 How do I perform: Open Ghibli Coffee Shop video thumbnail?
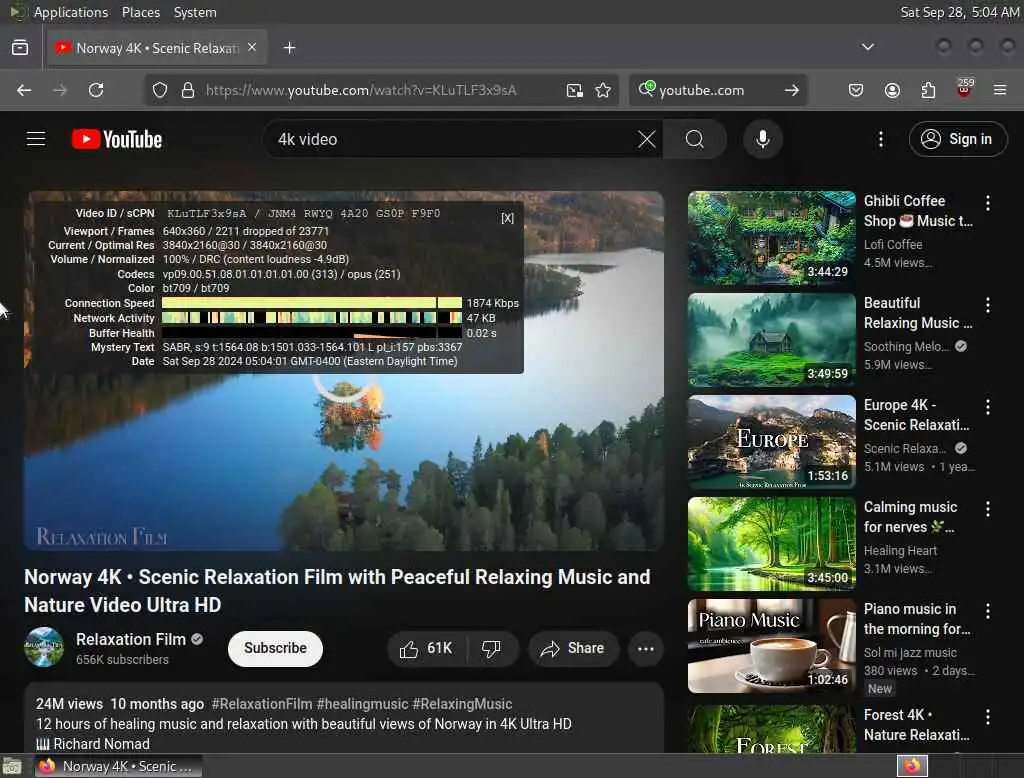point(771,238)
